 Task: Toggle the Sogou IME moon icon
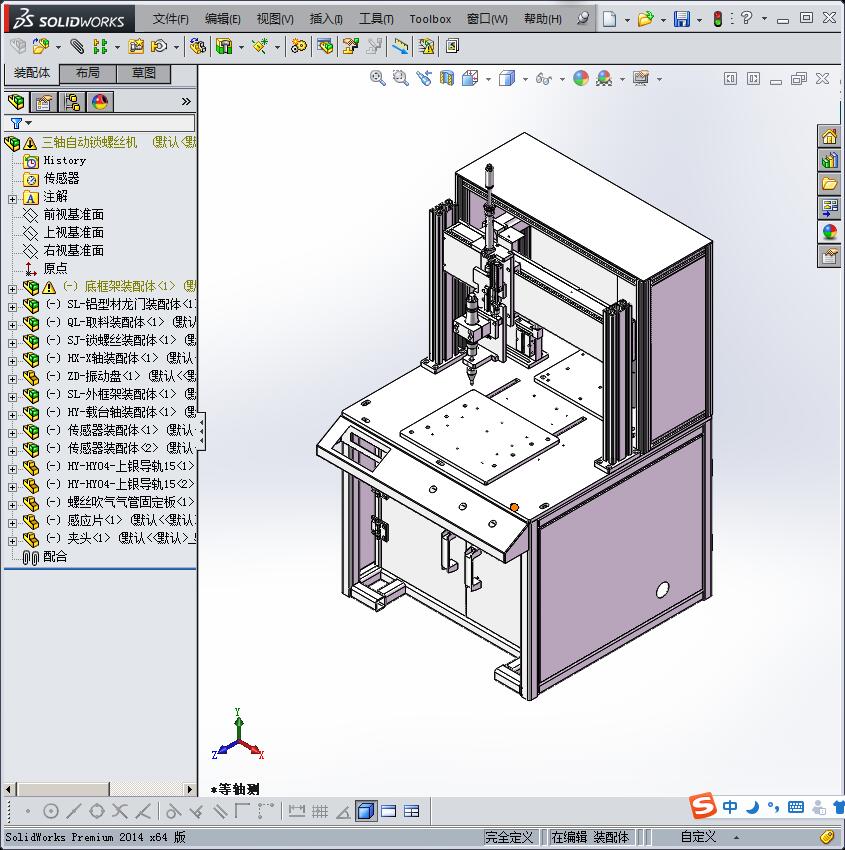click(x=752, y=808)
